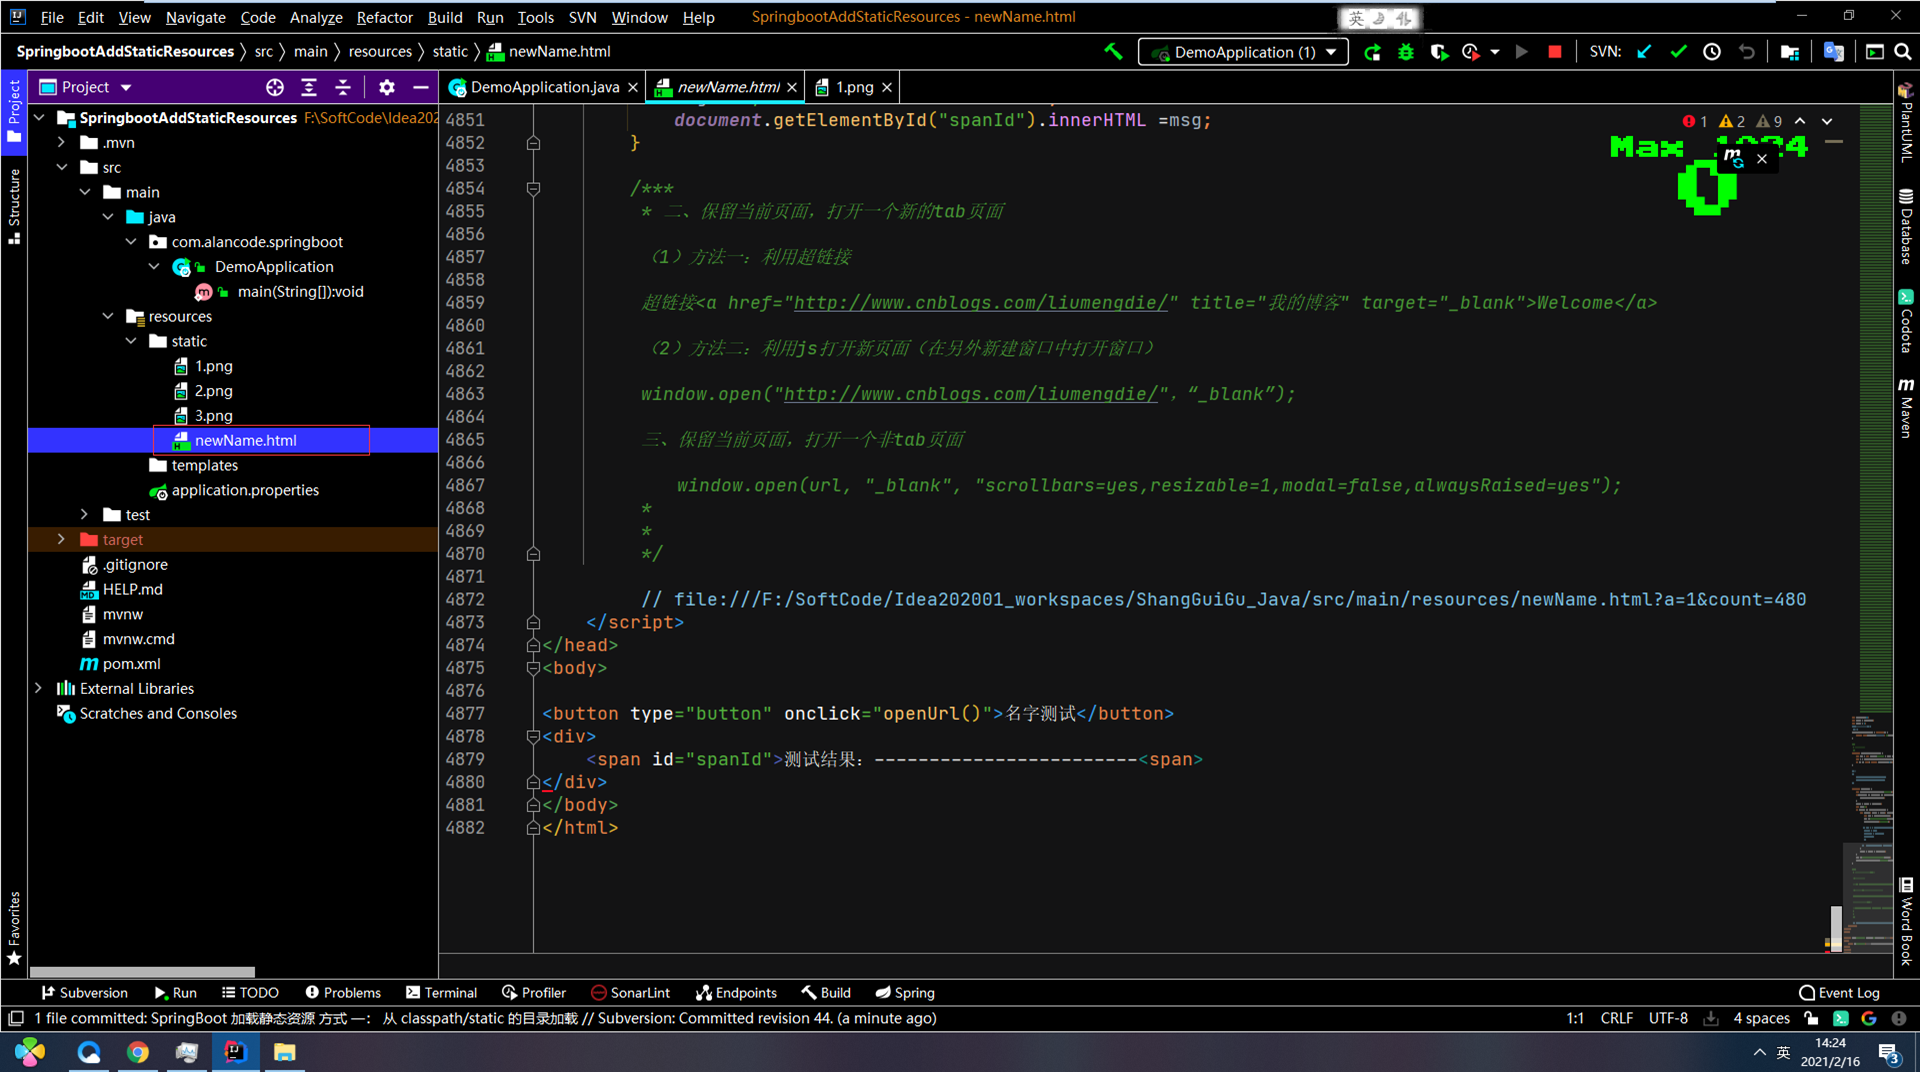Close the newName.html tab
Screen dimensions: 1920x1072
coord(792,88)
